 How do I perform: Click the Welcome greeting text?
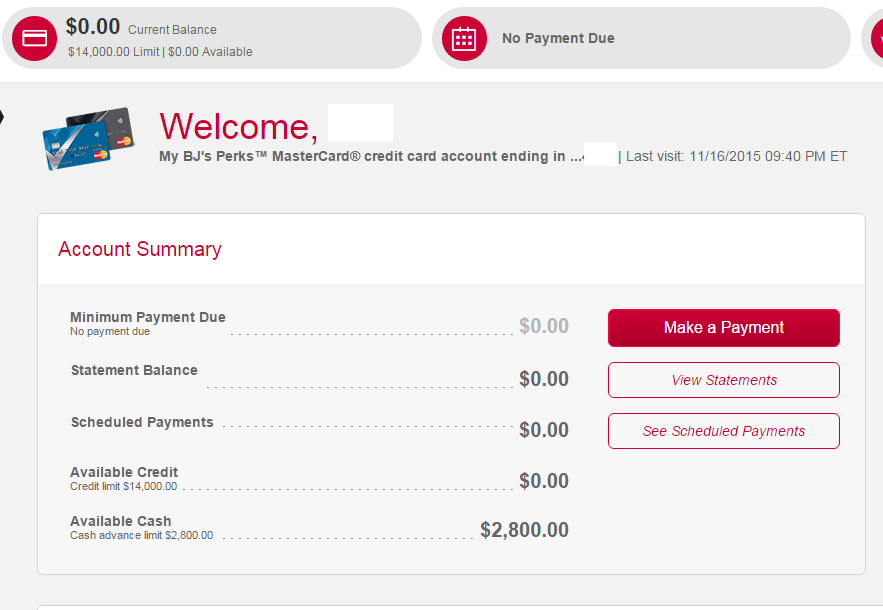coord(239,126)
